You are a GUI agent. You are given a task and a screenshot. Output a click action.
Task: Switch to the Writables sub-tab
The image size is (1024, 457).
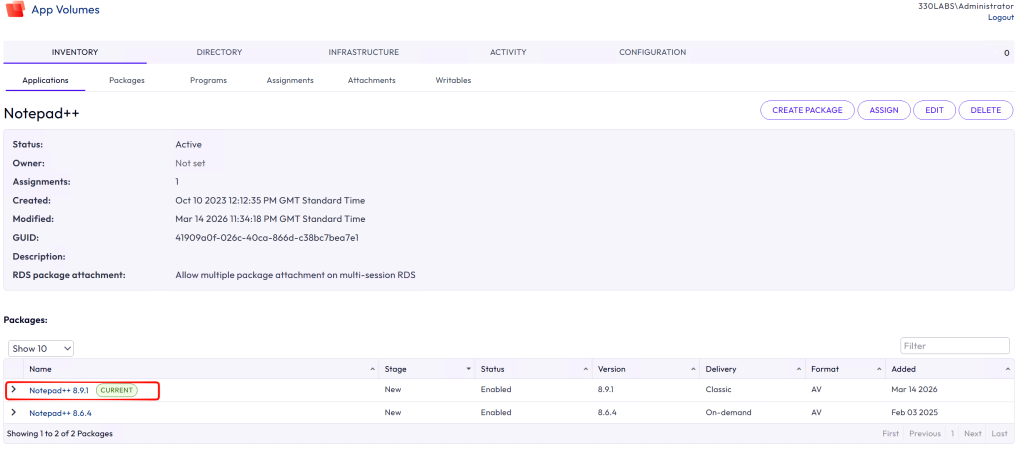point(453,80)
